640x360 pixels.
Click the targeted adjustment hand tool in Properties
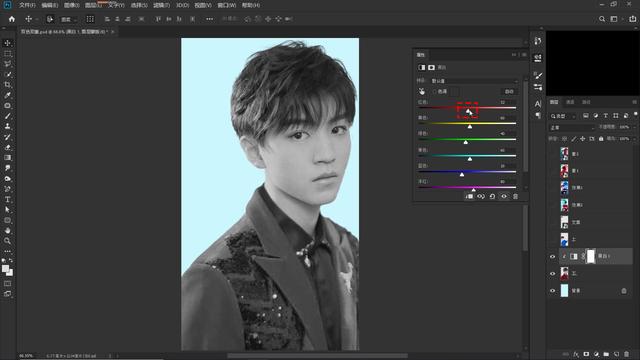pyautogui.click(x=422, y=91)
